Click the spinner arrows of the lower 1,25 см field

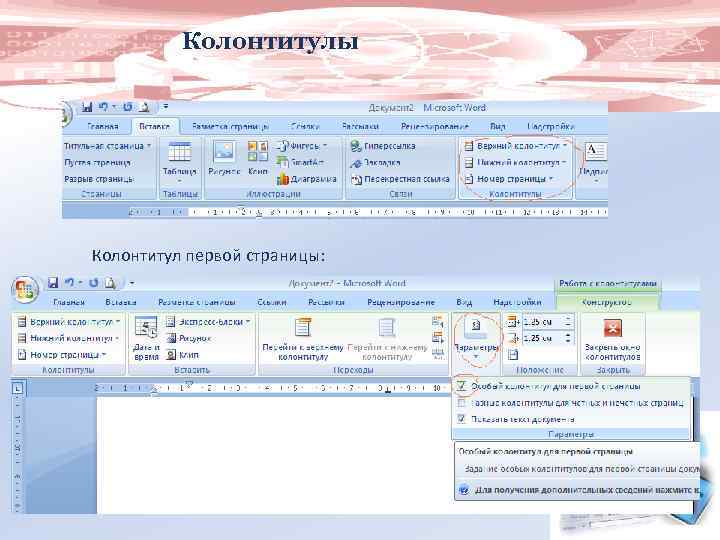tap(568, 338)
